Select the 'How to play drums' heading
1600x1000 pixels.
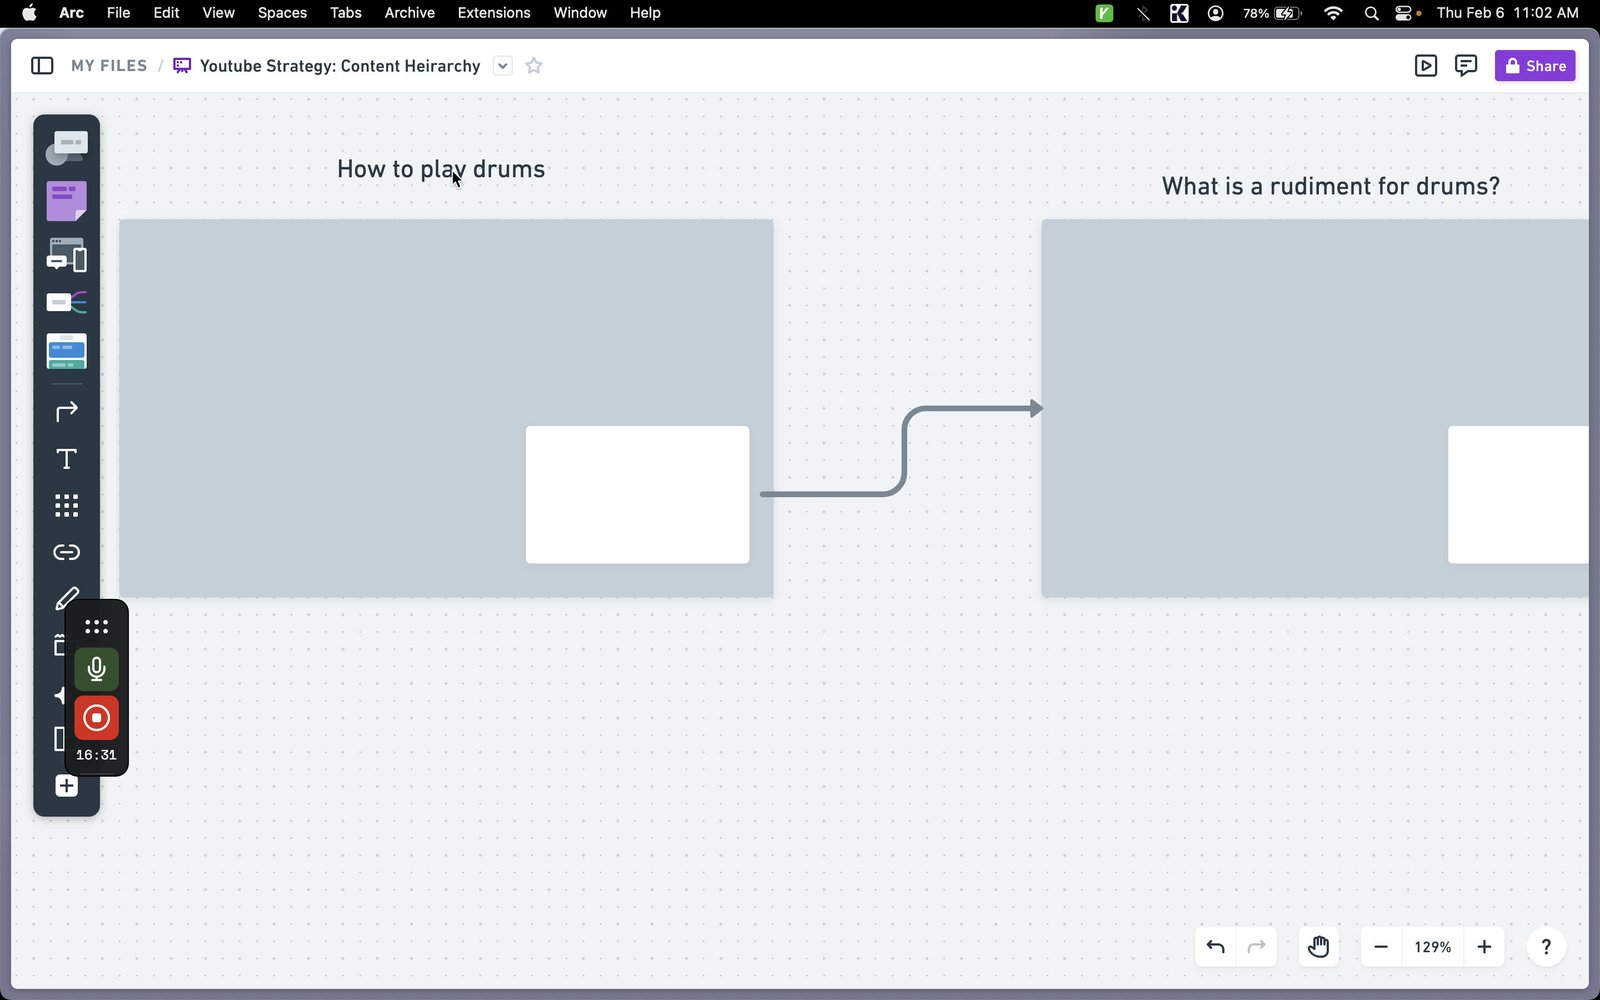click(x=441, y=169)
